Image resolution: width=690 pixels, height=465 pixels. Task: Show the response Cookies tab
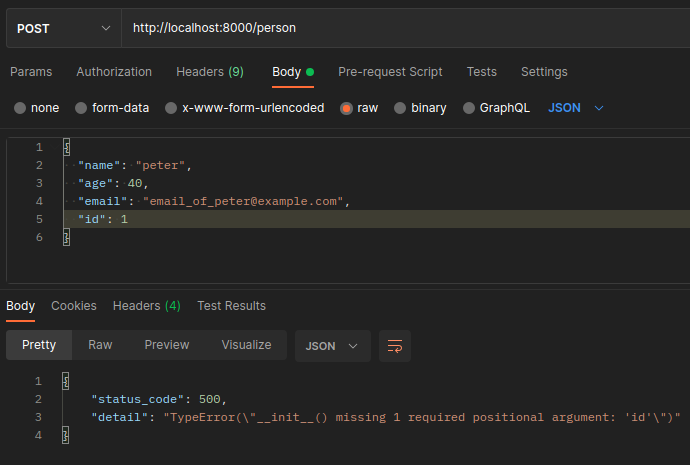pos(74,306)
